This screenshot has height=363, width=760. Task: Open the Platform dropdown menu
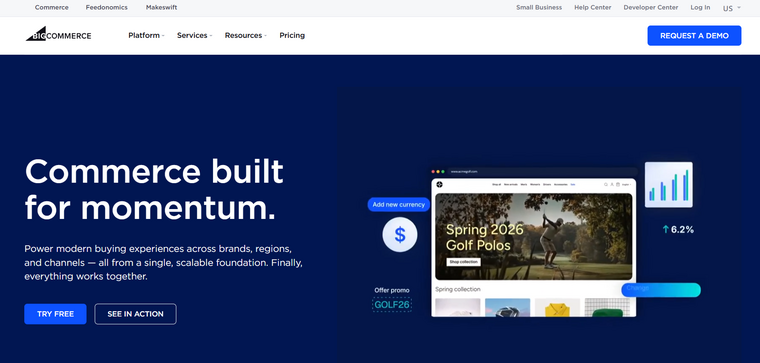pyautogui.click(x=146, y=35)
